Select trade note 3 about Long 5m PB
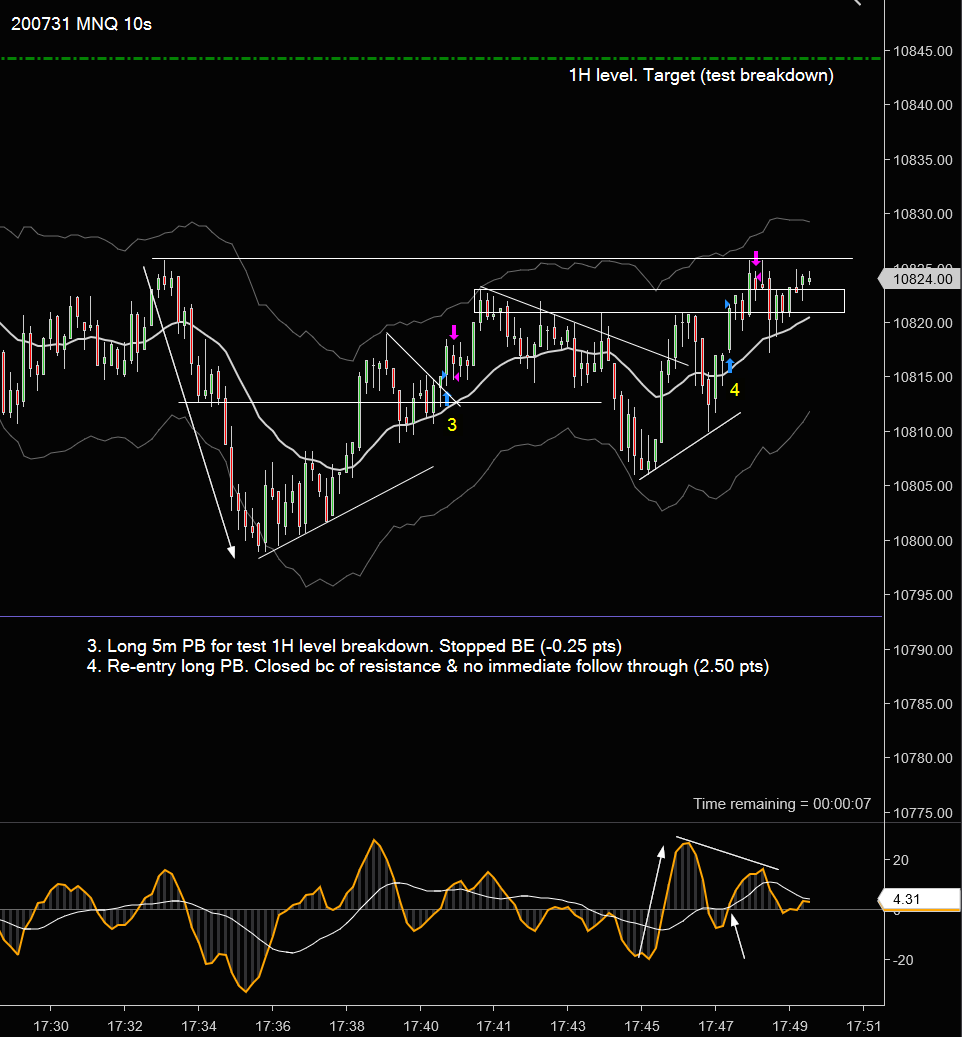 (x=354, y=646)
